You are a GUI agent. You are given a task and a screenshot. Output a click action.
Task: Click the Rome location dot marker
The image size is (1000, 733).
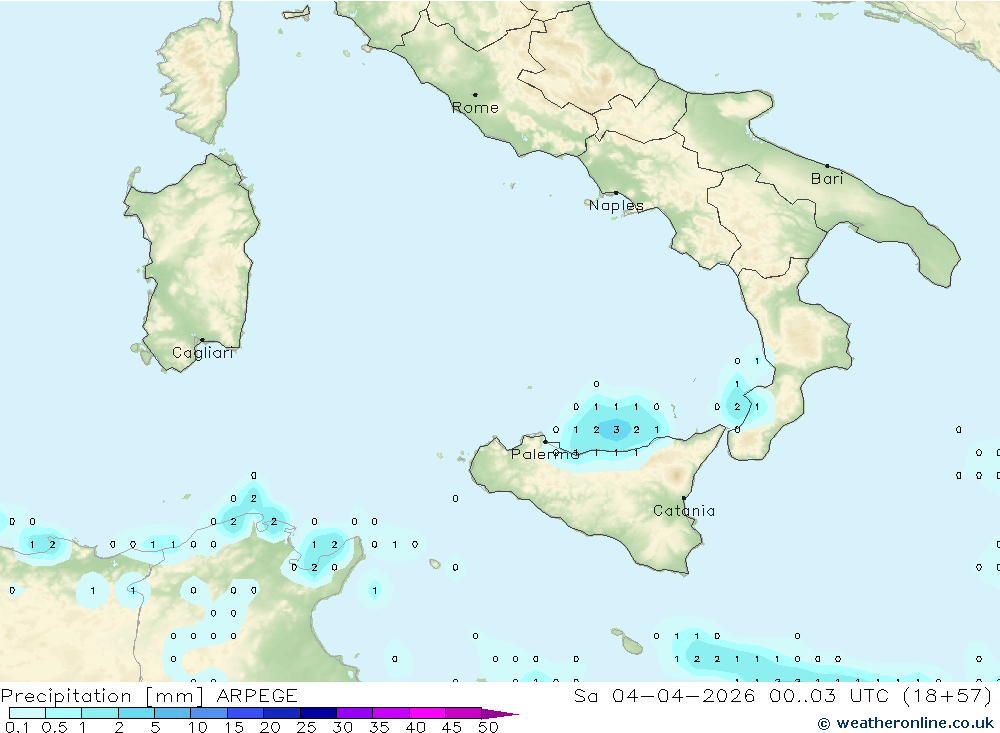475,95
